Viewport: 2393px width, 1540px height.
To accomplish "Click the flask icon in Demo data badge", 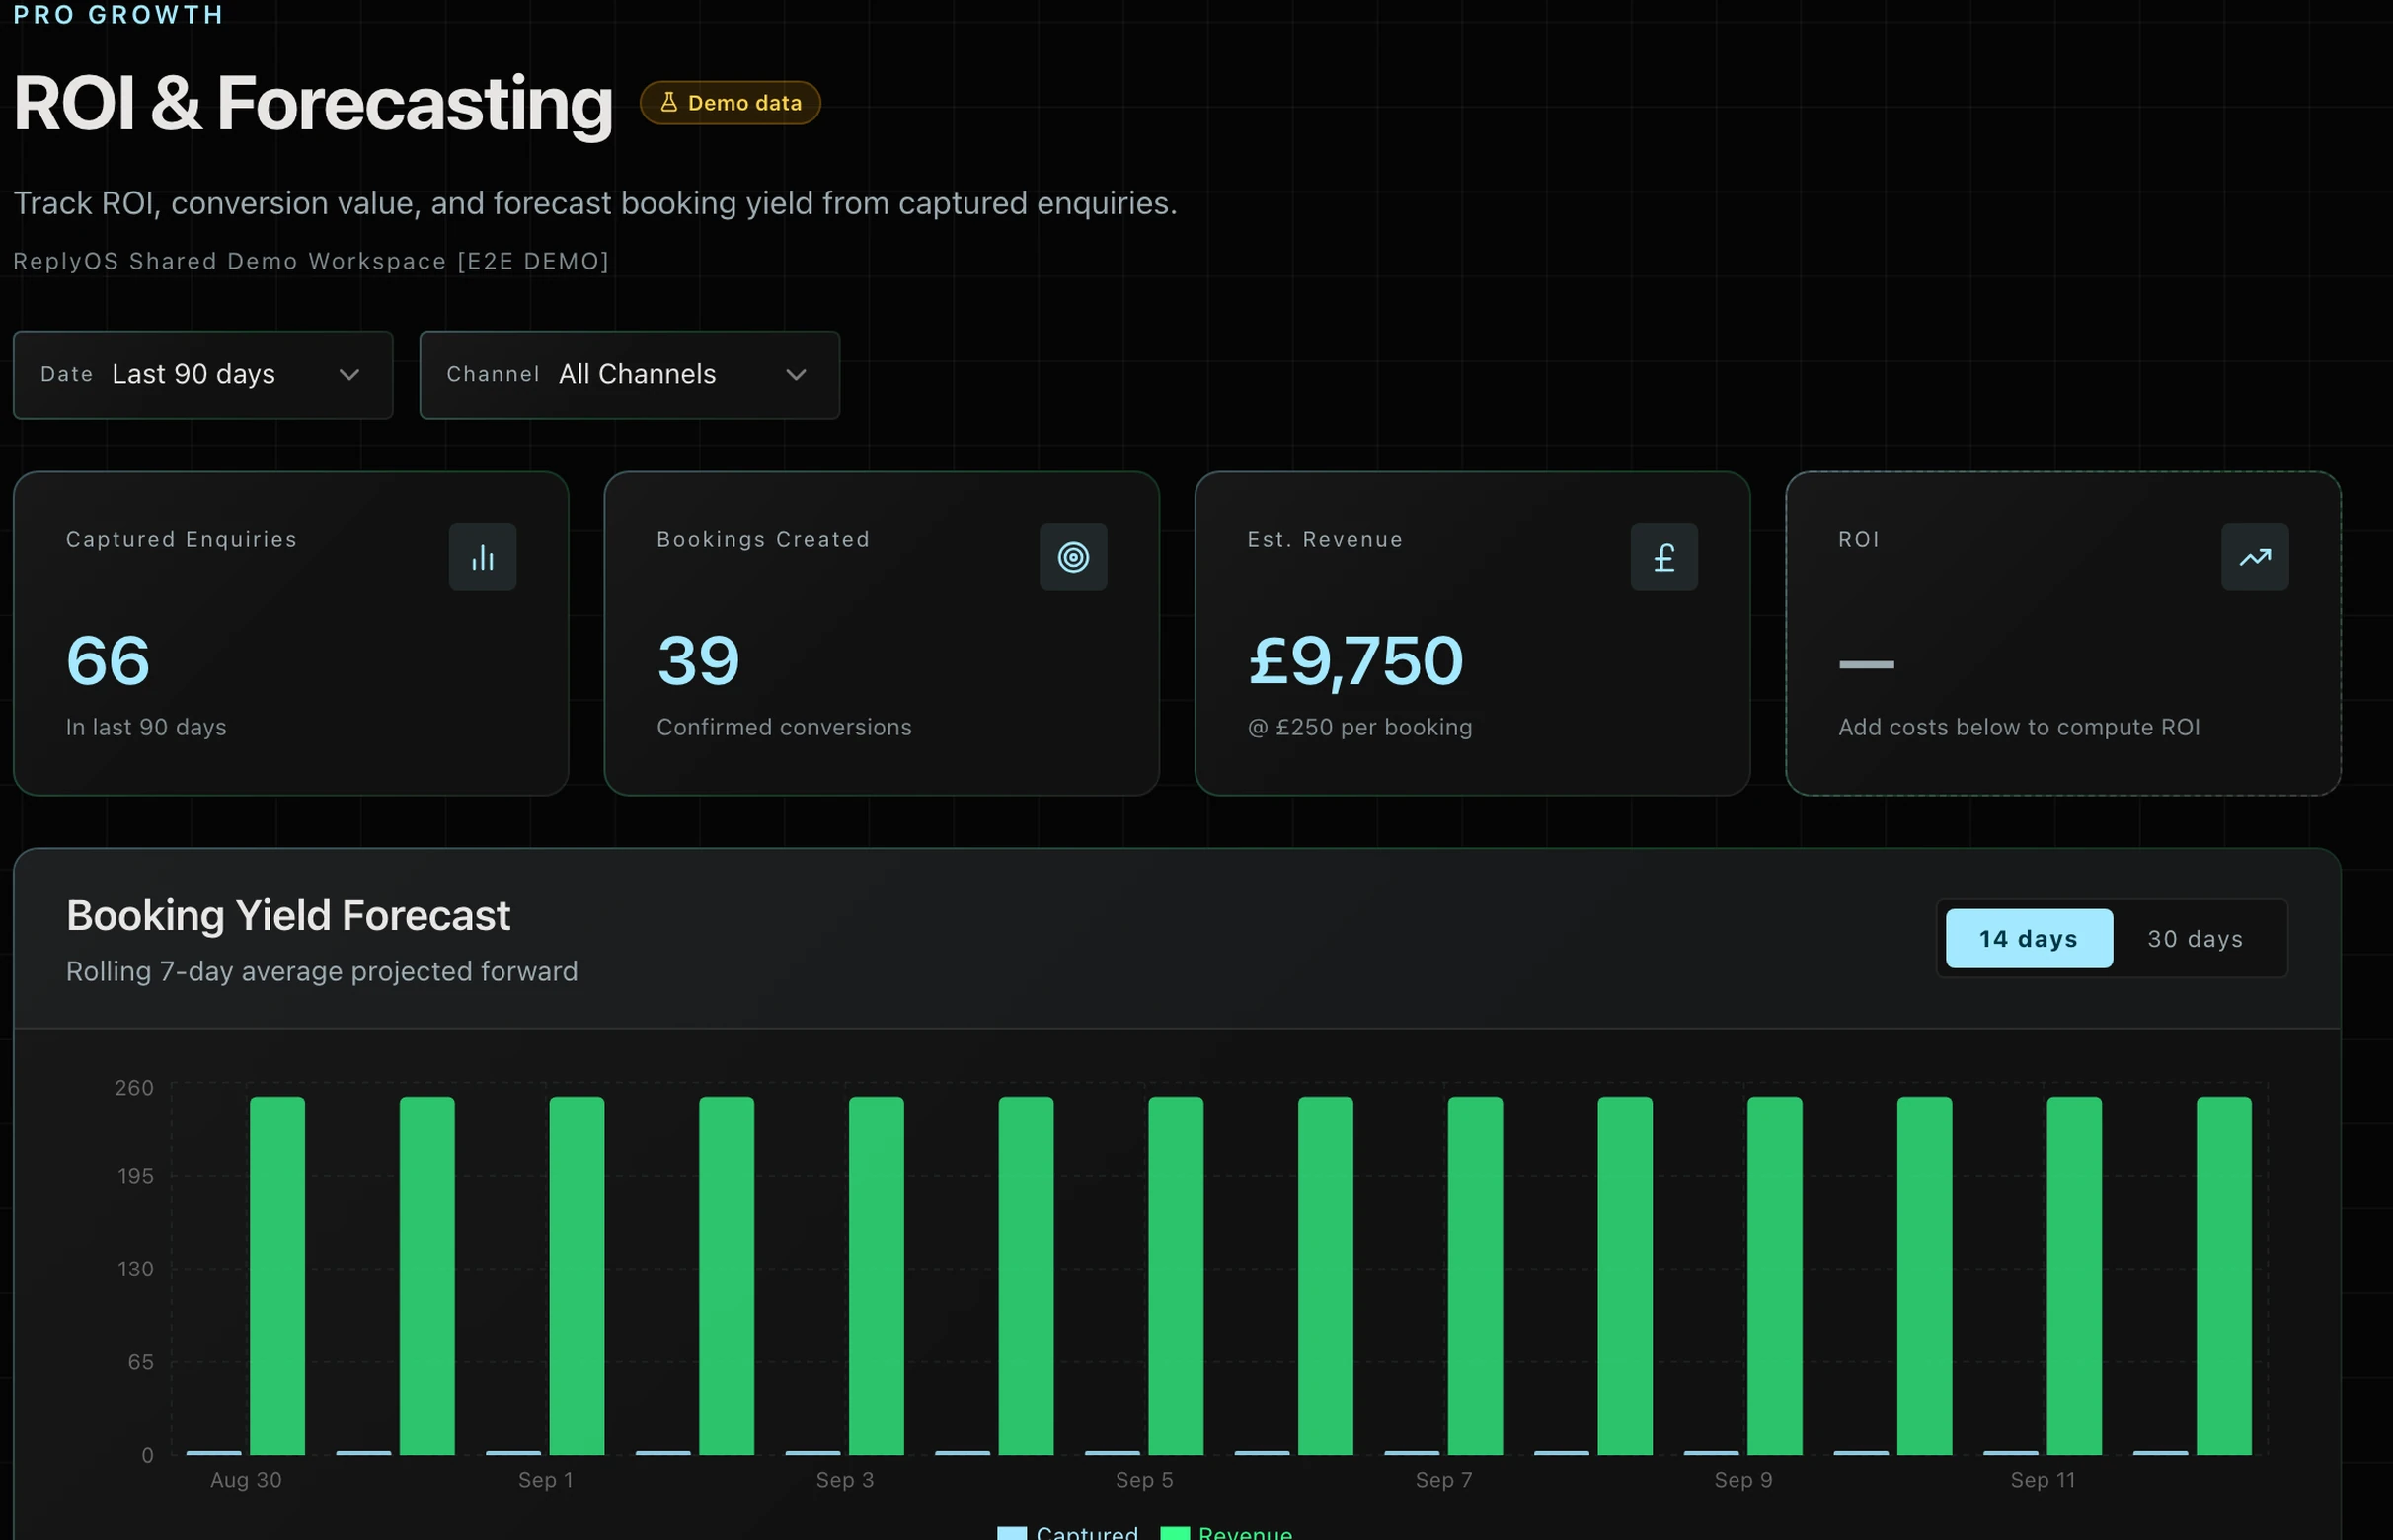I will coord(669,102).
